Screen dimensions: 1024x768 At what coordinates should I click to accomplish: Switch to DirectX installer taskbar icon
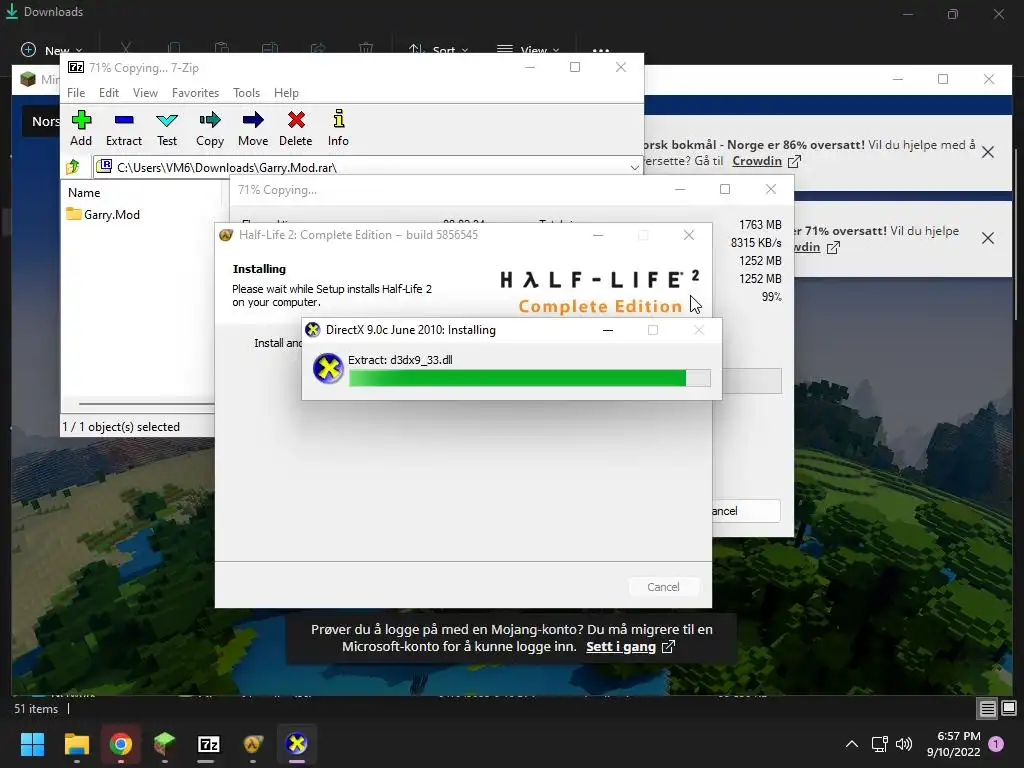pyautogui.click(x=296, y=744)
